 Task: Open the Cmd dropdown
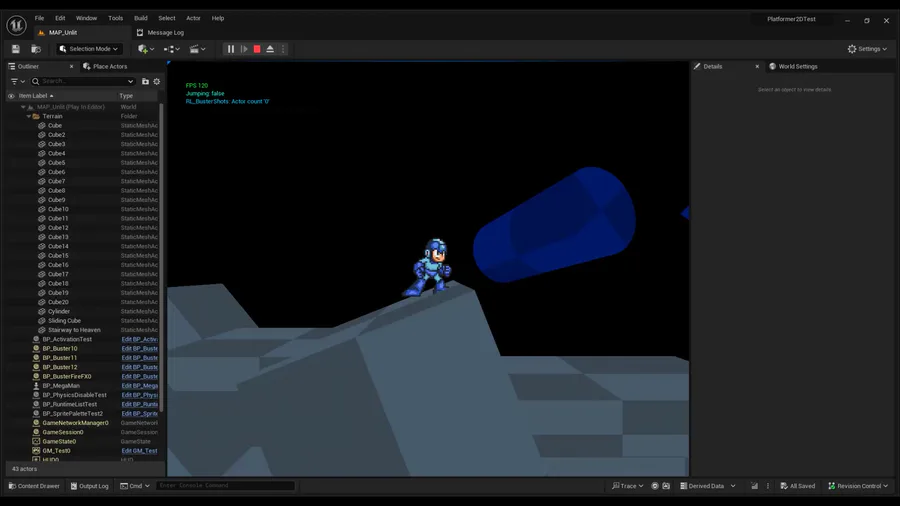(135, 486)
